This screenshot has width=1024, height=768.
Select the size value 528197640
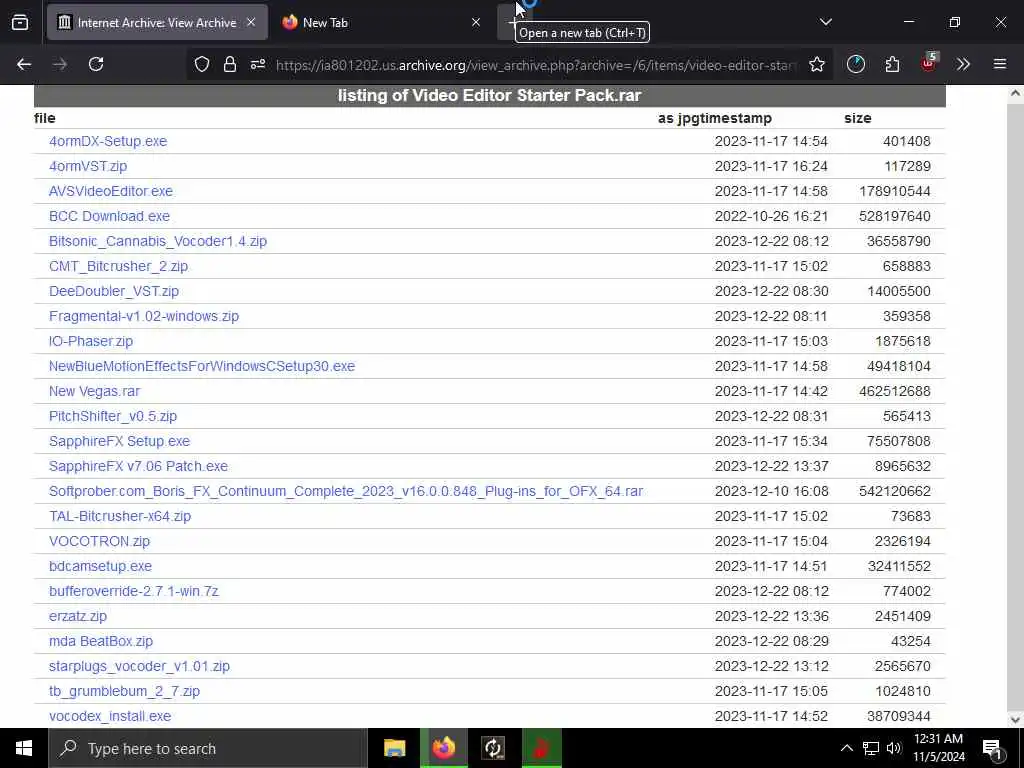[x=895, y=216]
